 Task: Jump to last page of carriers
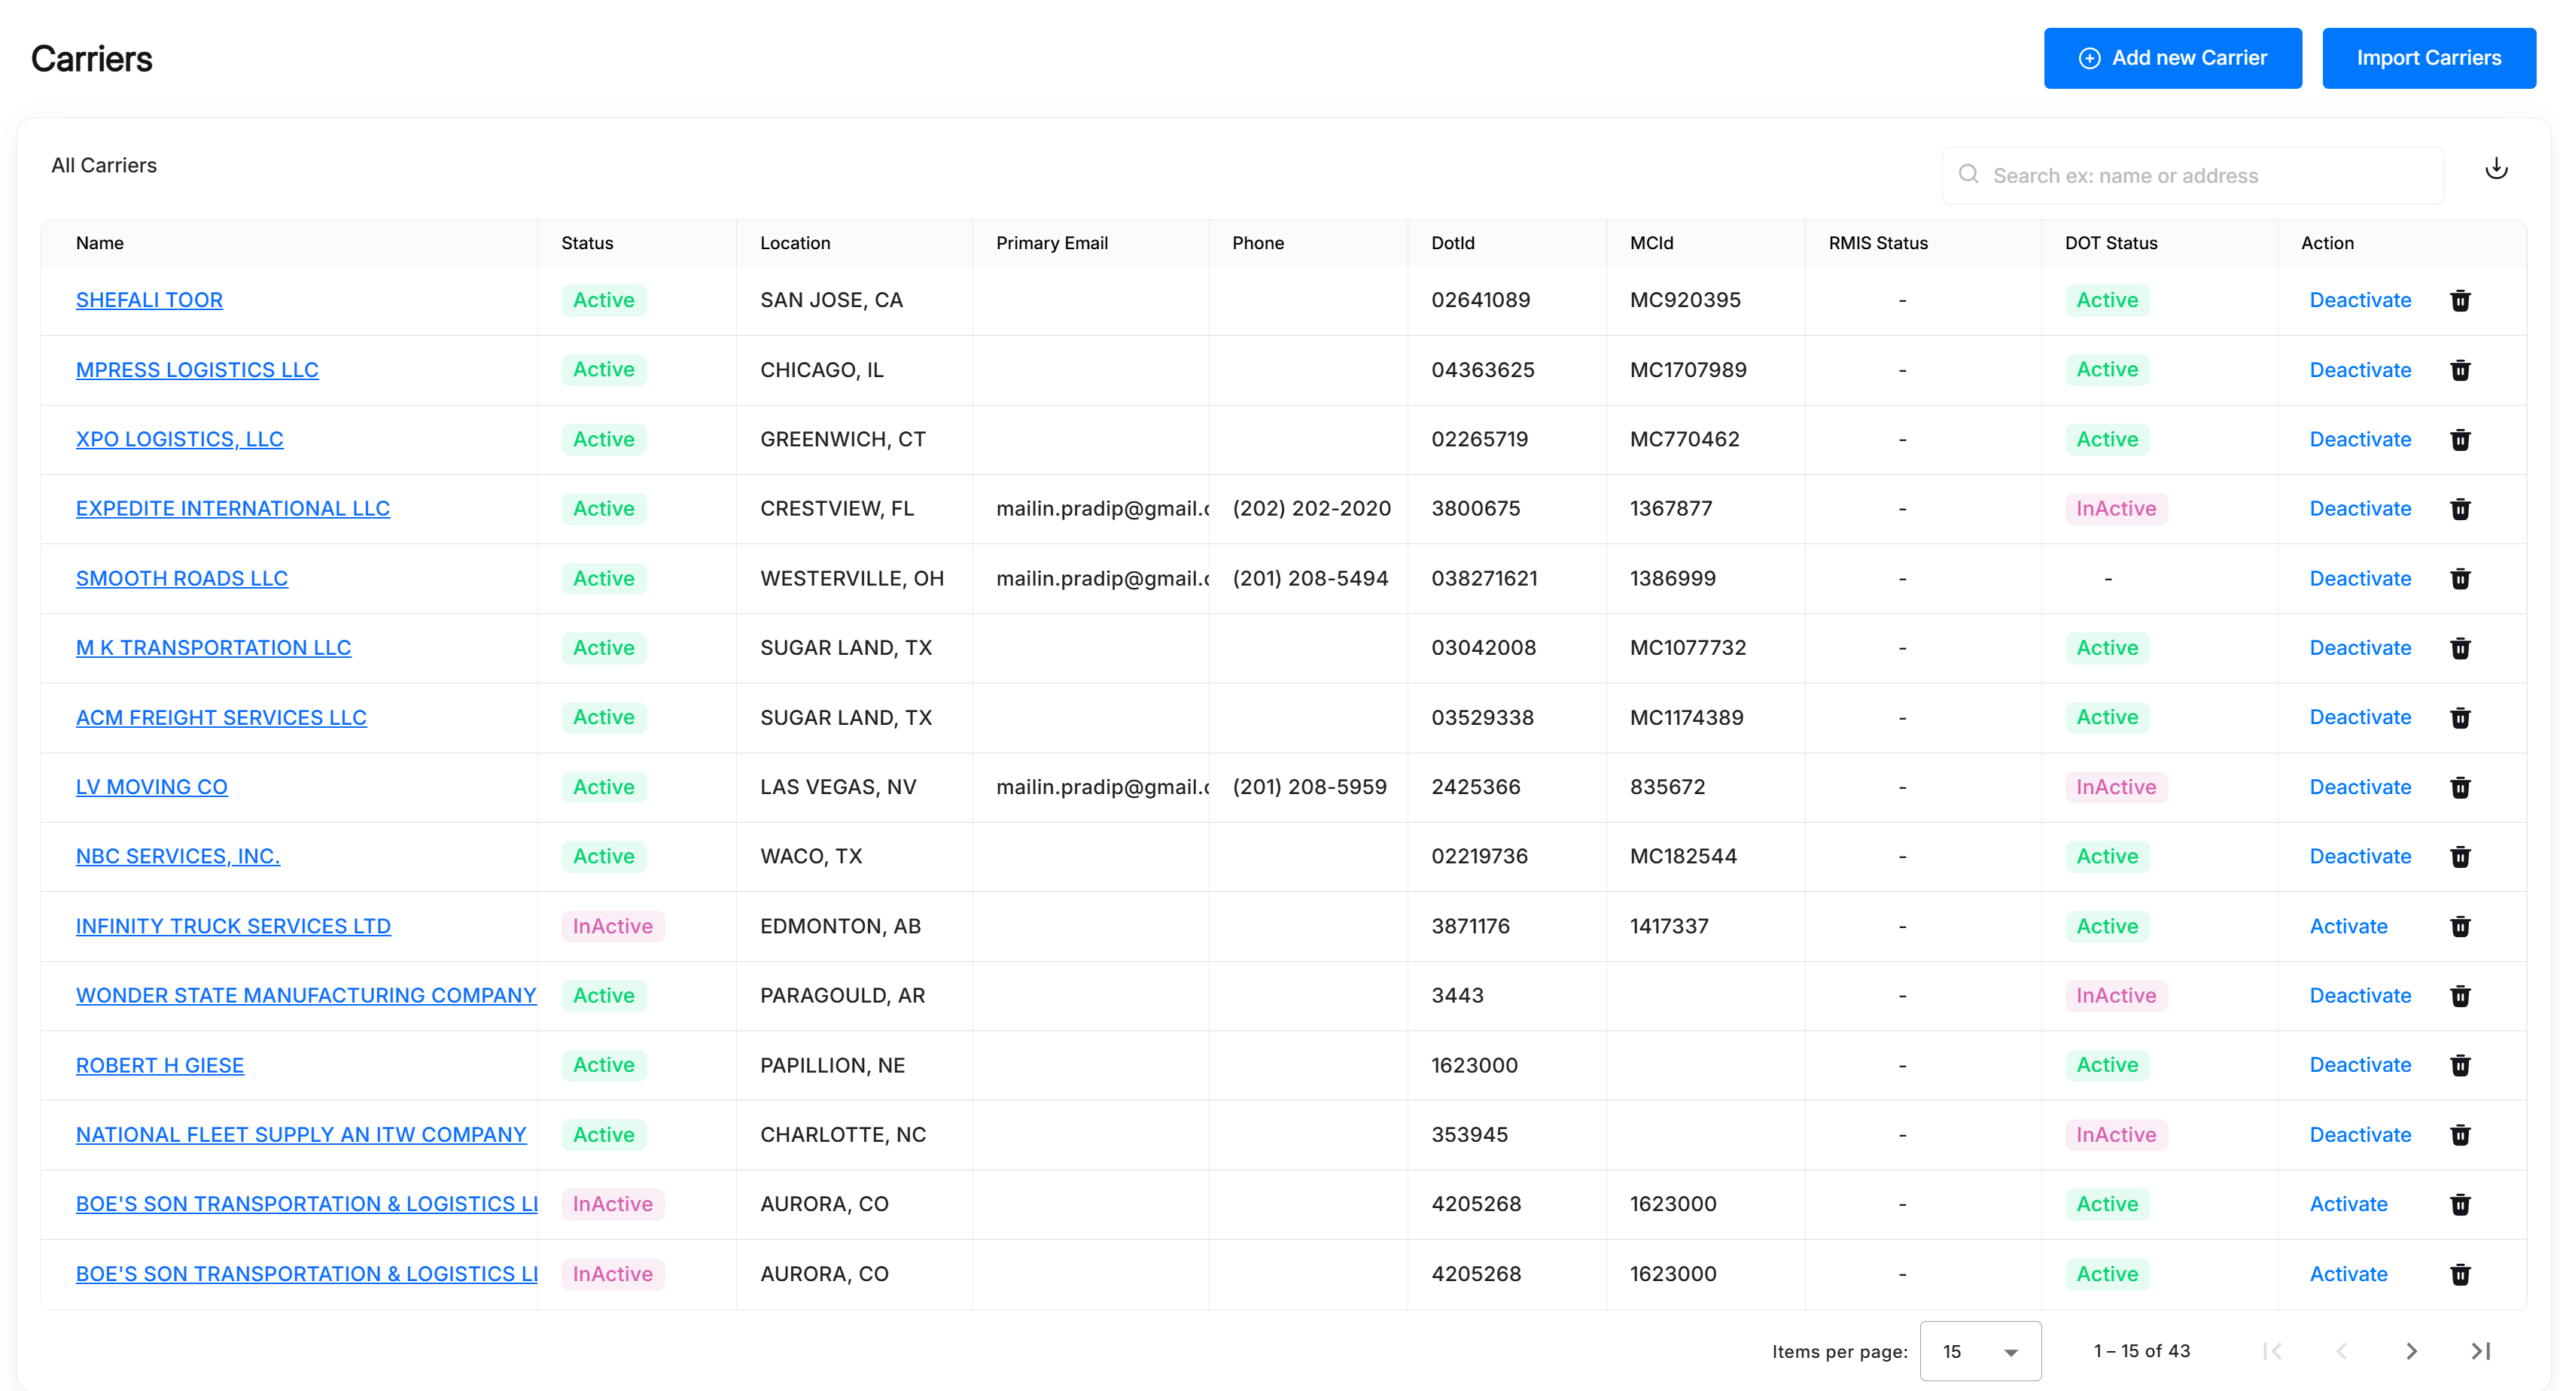[x=2481, y=1351]
